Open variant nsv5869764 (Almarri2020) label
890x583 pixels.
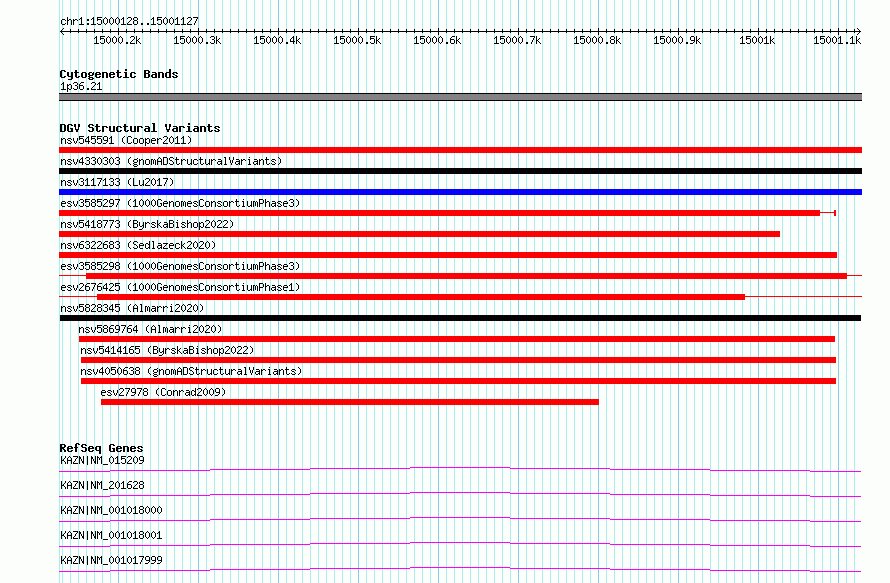150,329
